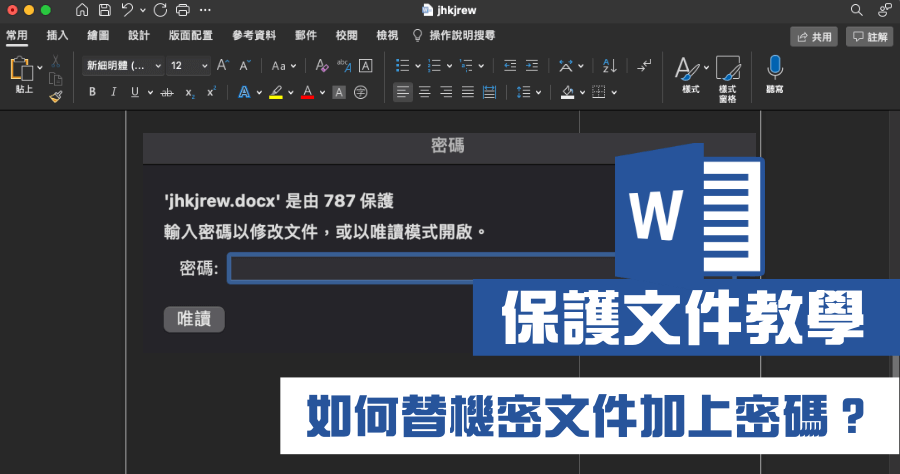Viewport: 900px width, 474px height.
Task: Toggle strikethrough formatting
Action: [167, 92]
